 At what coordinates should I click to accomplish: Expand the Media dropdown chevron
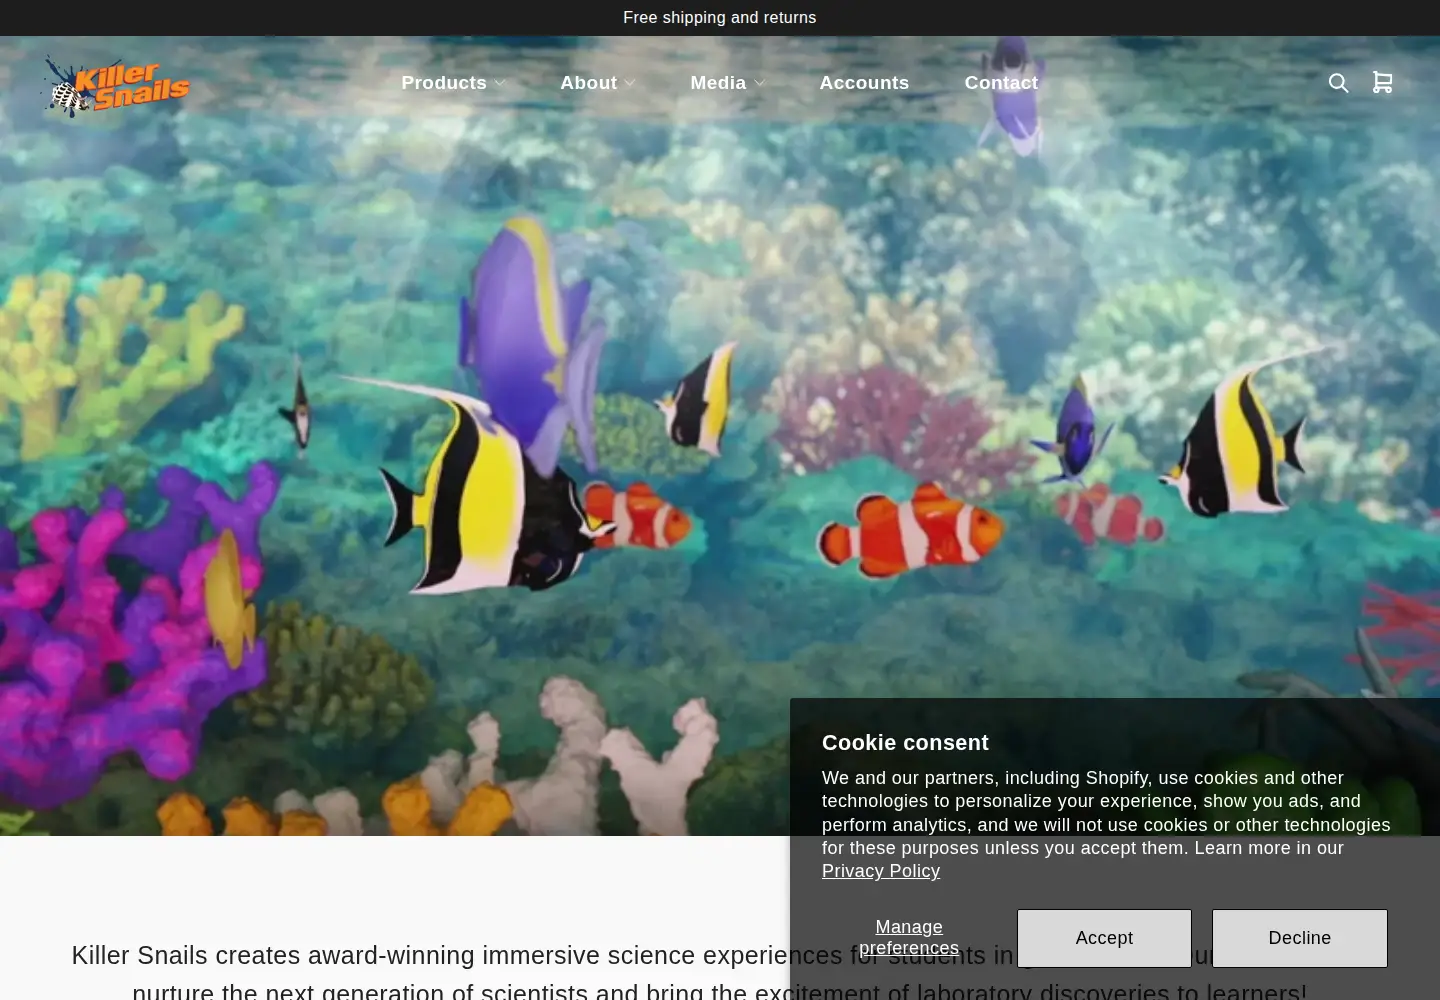pyautogui.click(x=759, y=83)
